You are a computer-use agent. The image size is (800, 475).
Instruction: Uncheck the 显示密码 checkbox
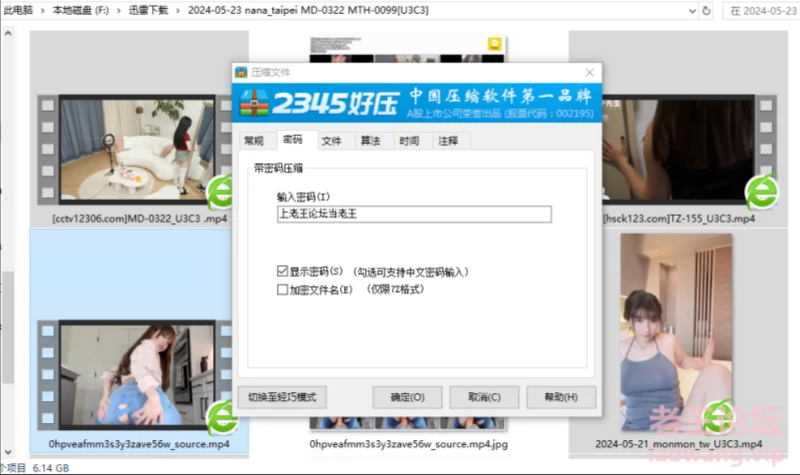[x=282, y=271]
